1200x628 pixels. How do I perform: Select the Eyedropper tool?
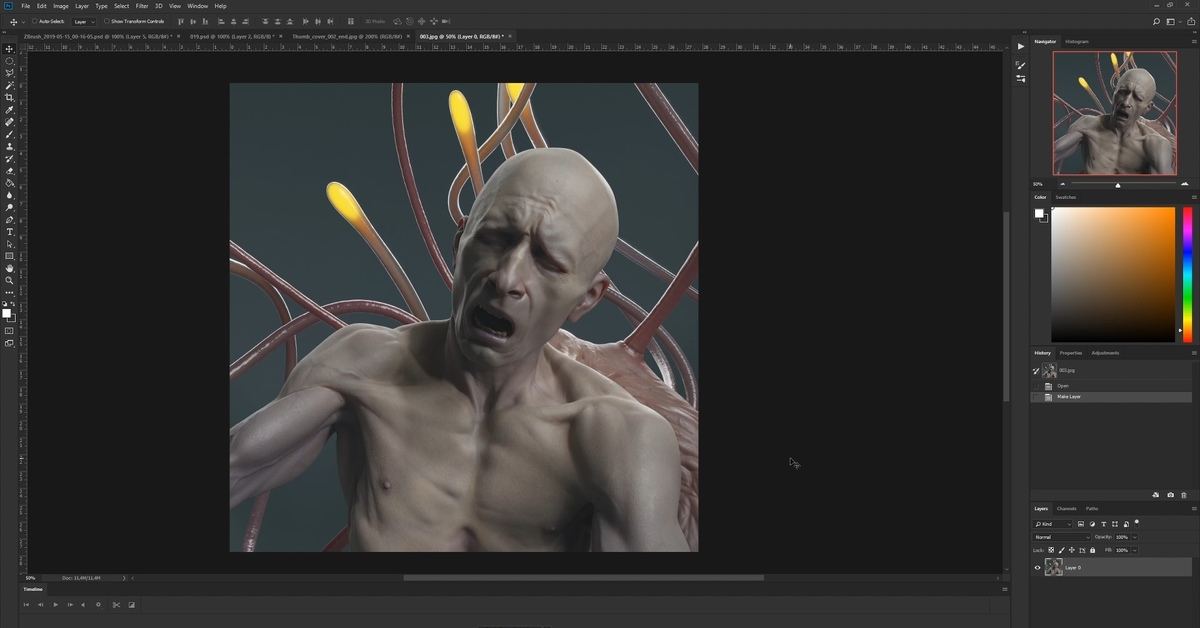click(x=10, y=110)
